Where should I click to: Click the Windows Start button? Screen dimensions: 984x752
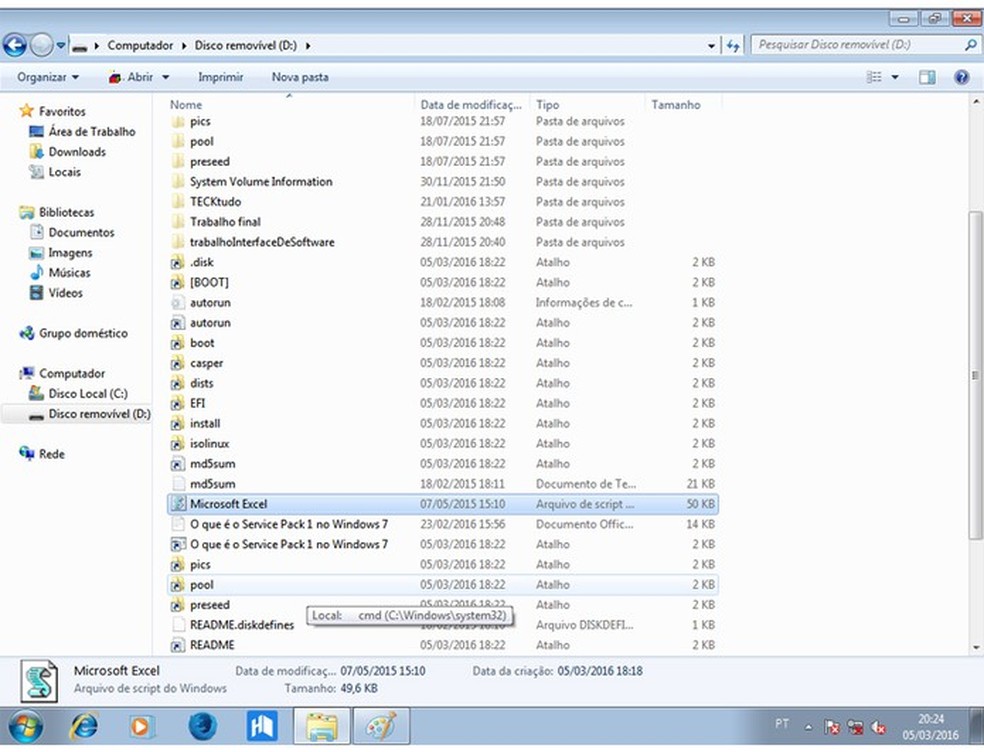[26, 724]
